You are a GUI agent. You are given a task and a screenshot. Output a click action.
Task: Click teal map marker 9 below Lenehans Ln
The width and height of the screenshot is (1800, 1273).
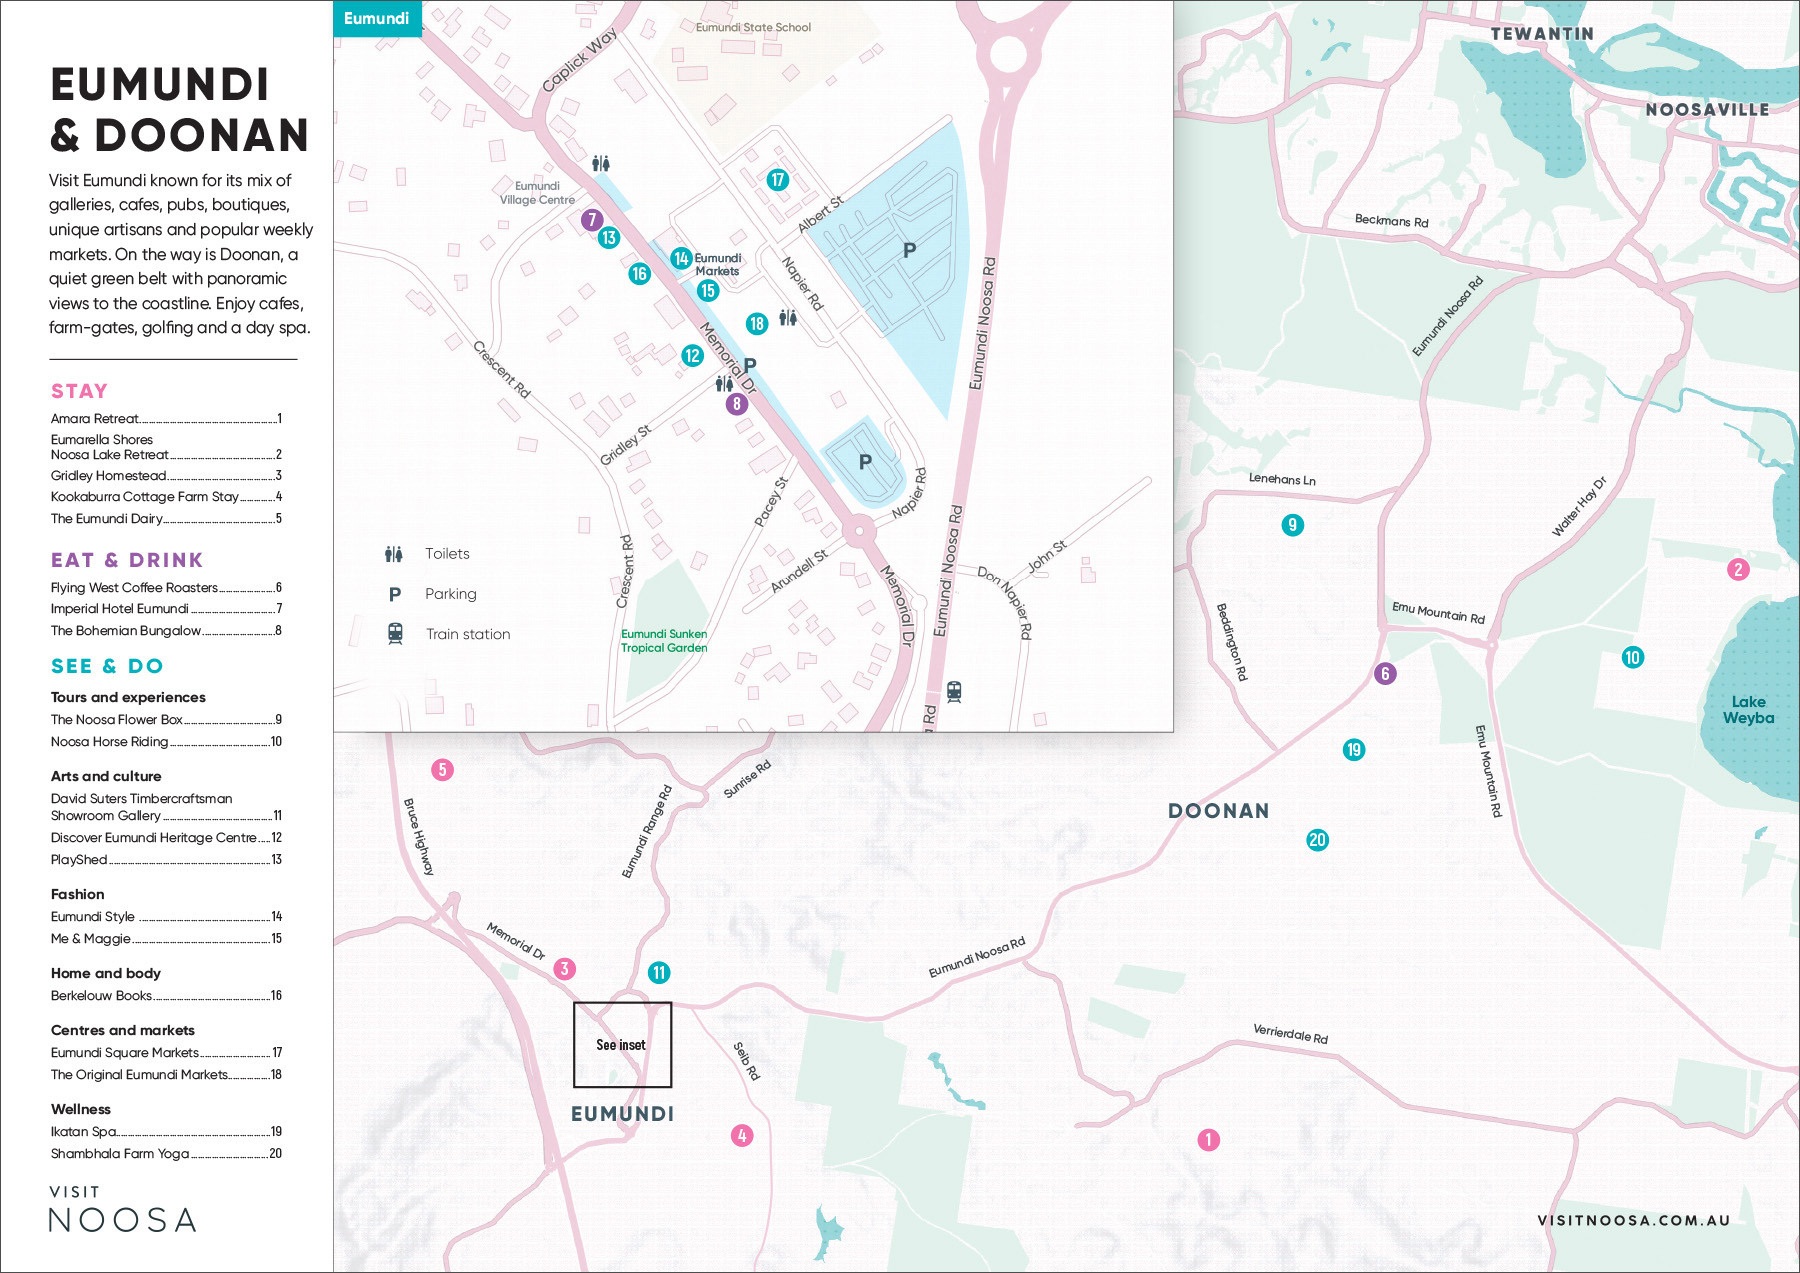coord(1293,525)
